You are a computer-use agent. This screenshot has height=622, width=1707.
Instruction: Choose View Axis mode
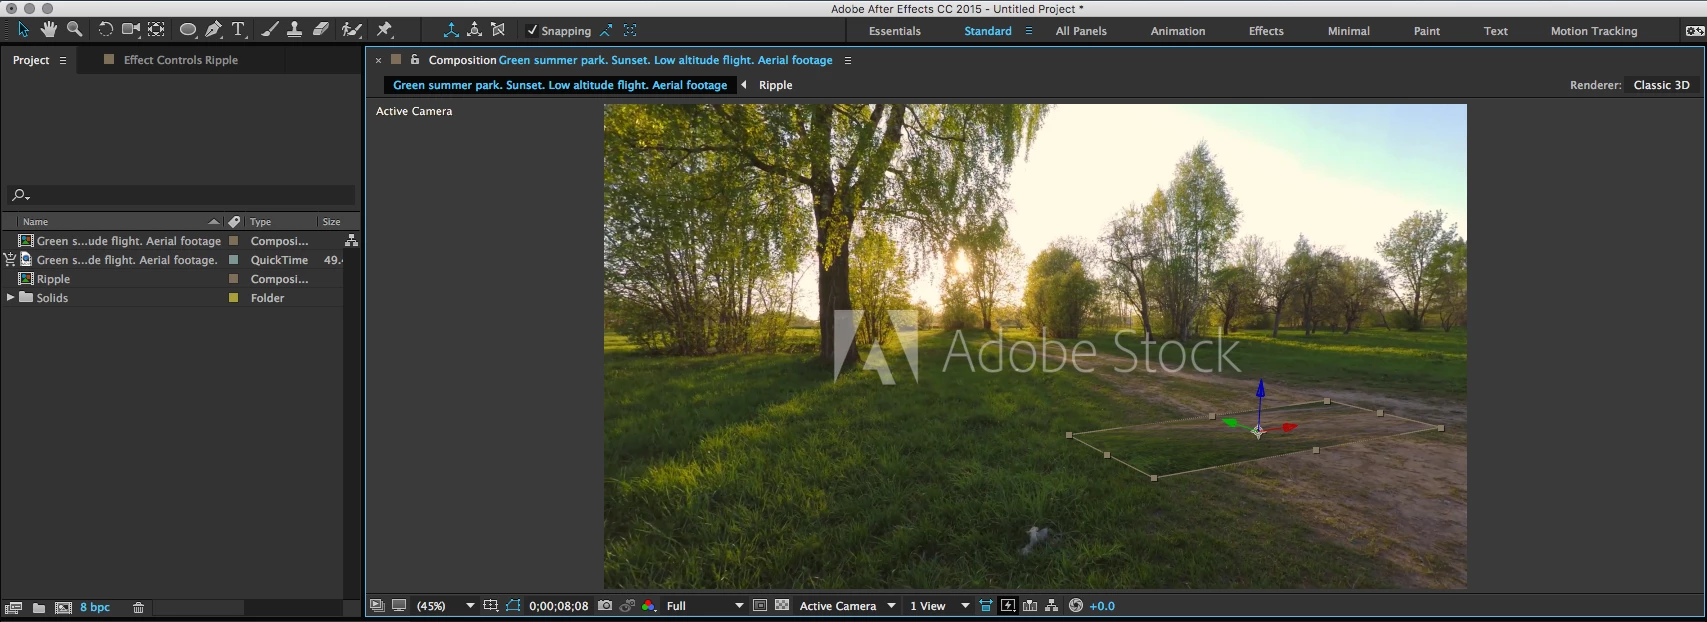click(498, 30)
